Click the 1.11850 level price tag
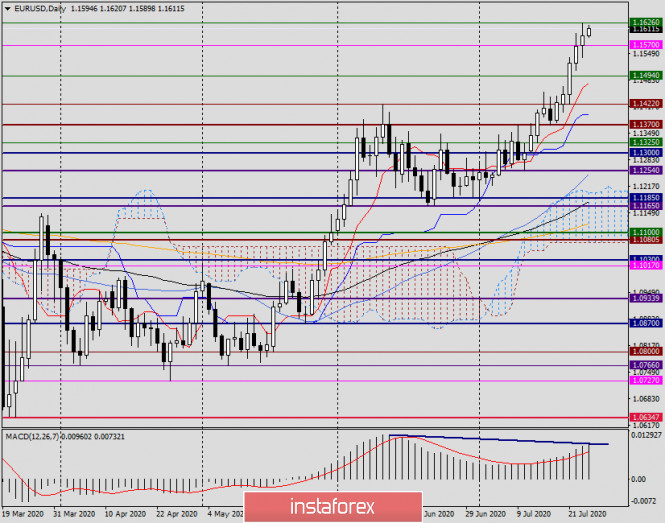665x523 pixels. (644, 198)
